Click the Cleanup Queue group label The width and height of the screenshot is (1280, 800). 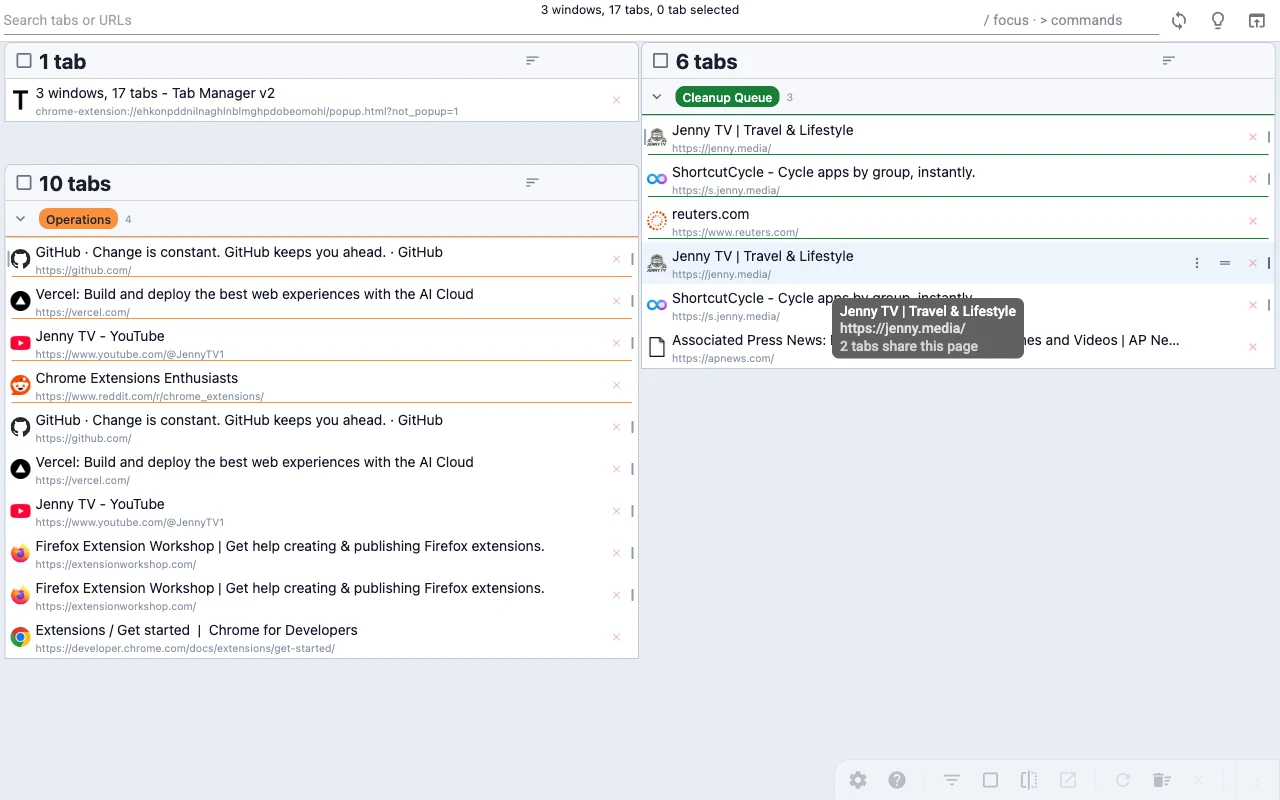coord(727,97)
